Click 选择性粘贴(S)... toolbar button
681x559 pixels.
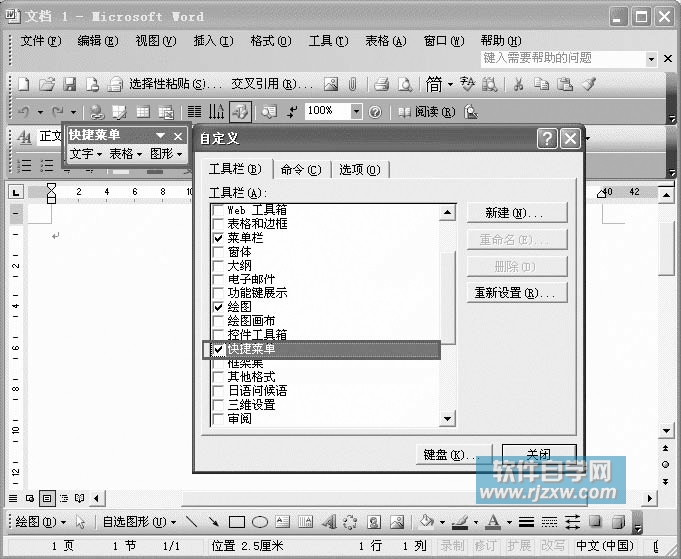175,84
